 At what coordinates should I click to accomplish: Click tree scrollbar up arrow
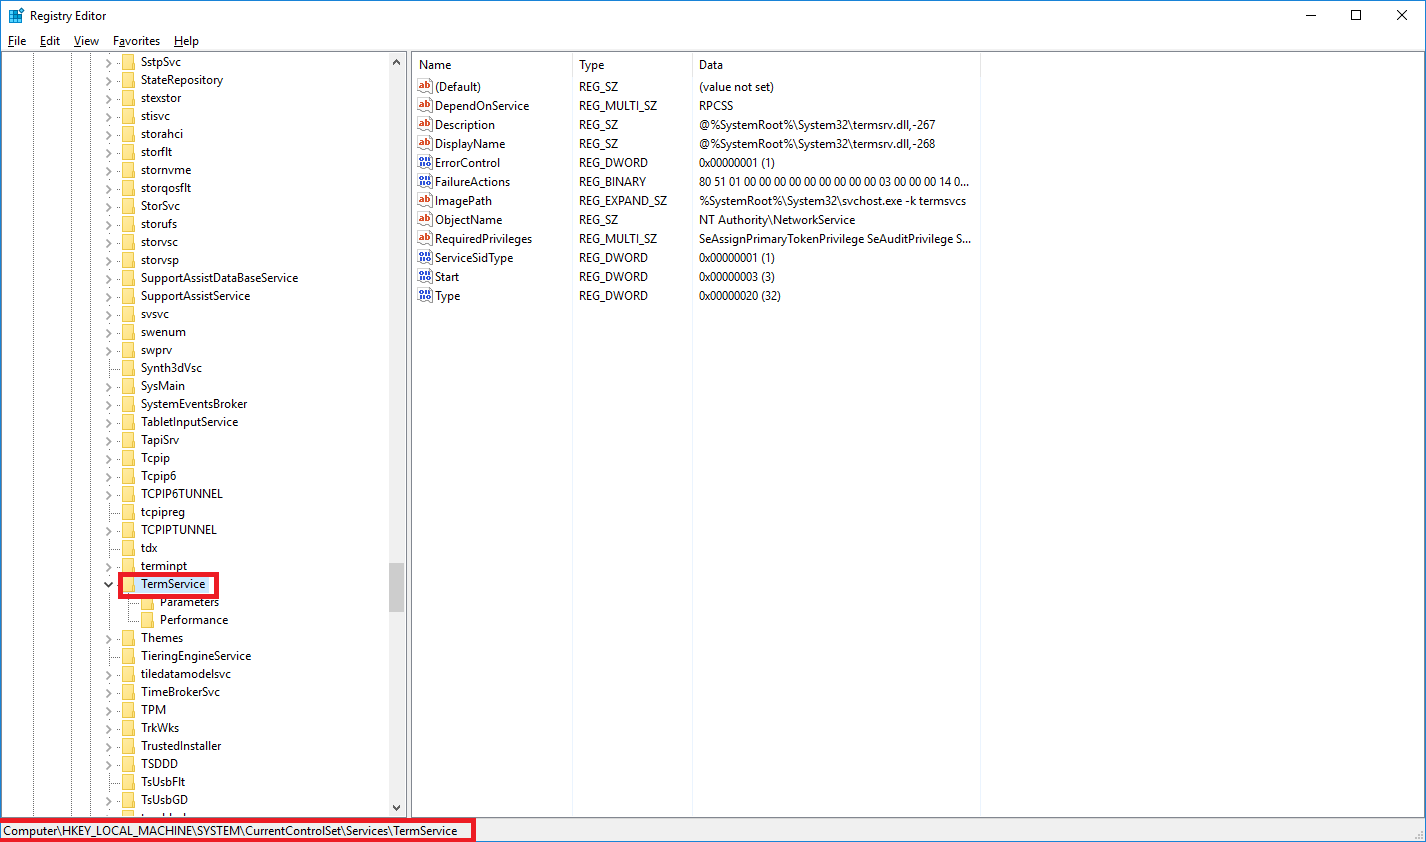396,62
